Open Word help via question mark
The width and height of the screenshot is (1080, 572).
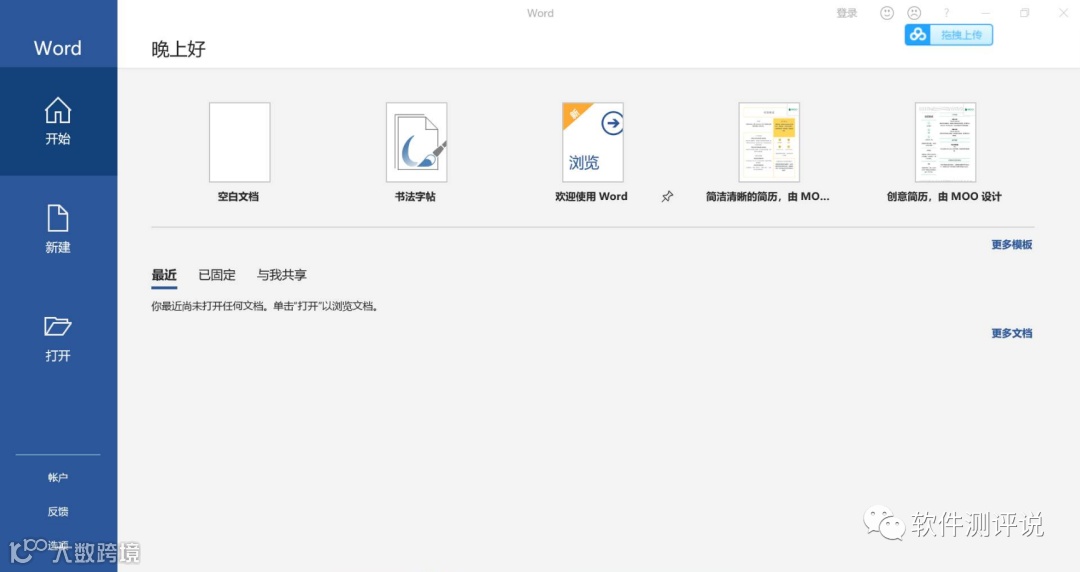(x=946, y=13)
